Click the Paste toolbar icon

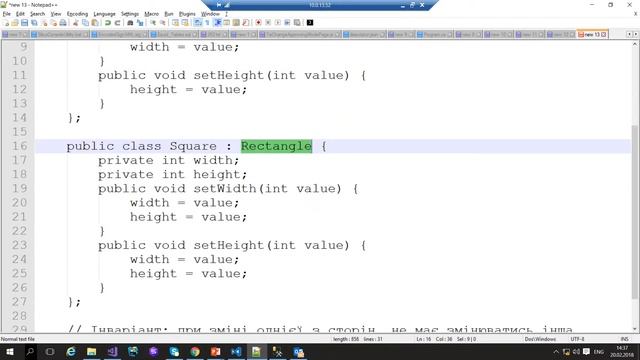[x=95, y=23]
